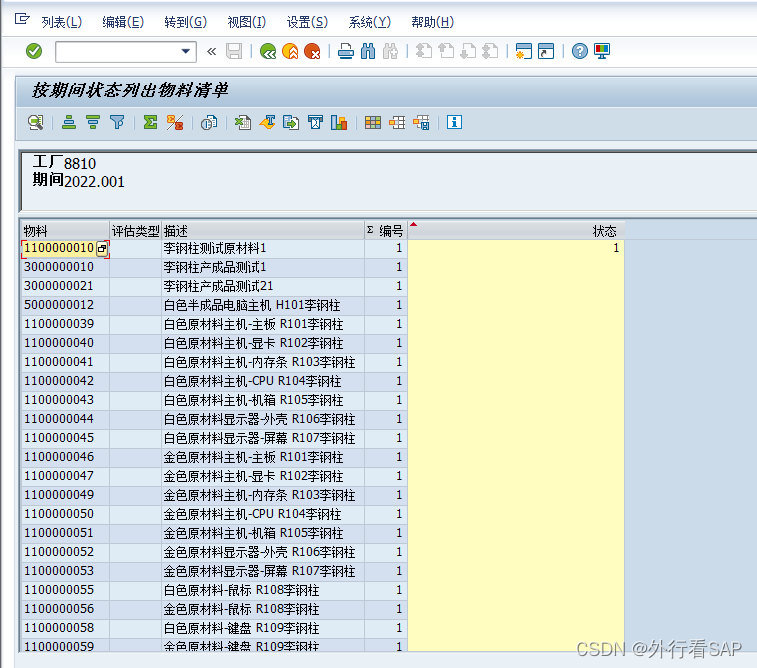The height and width of the screenshot is (668, 757).
Task: Click the 物料 column header
Action: [65, 231]
